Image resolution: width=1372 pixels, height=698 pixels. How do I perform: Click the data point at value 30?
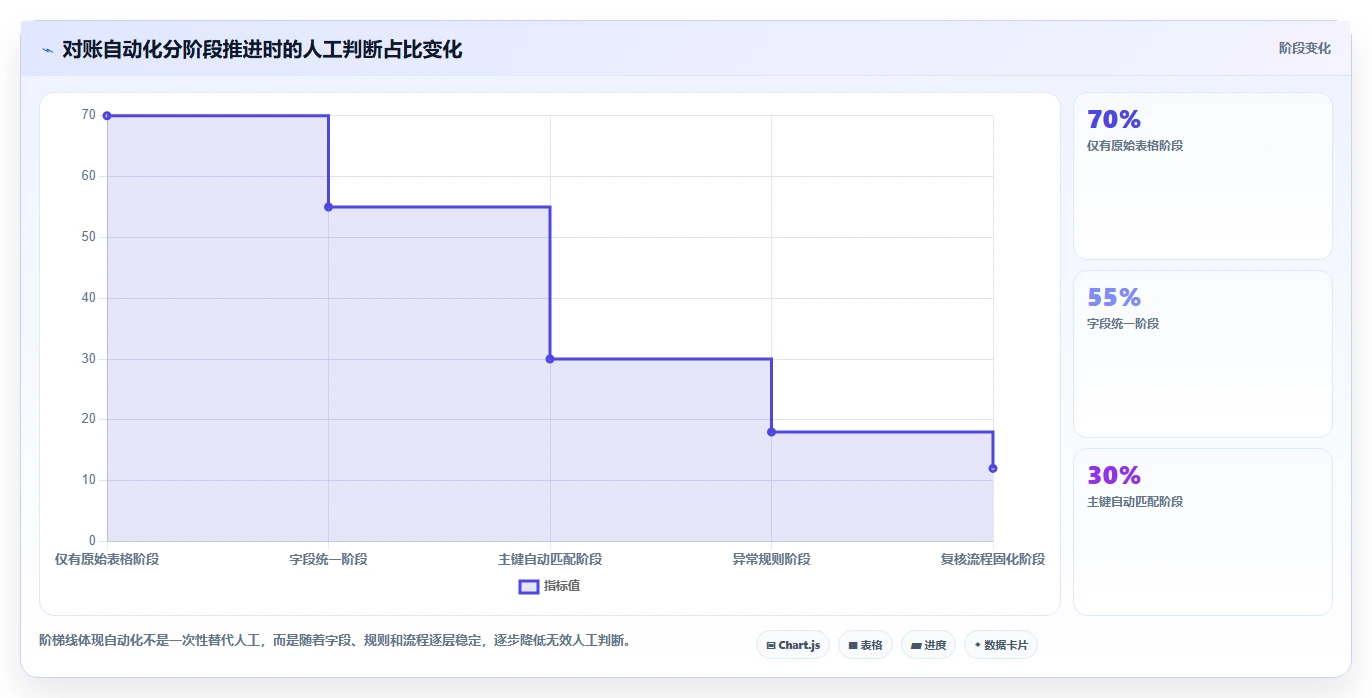(x=550, y=359)
